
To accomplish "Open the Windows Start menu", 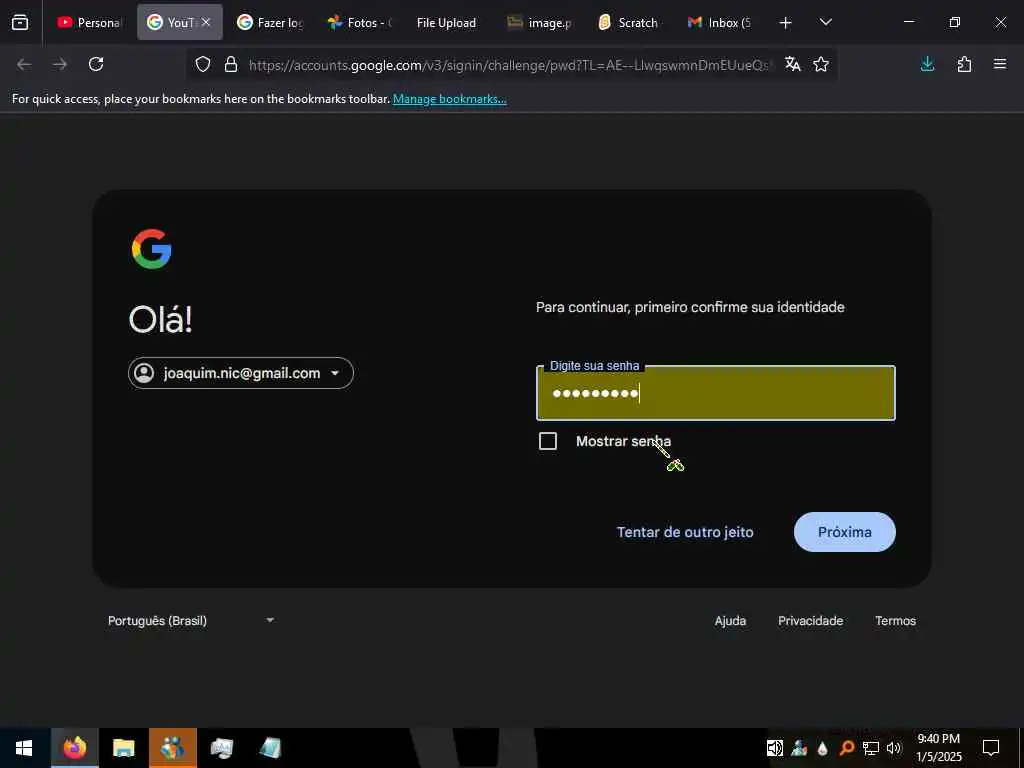I will click(24, 748).
